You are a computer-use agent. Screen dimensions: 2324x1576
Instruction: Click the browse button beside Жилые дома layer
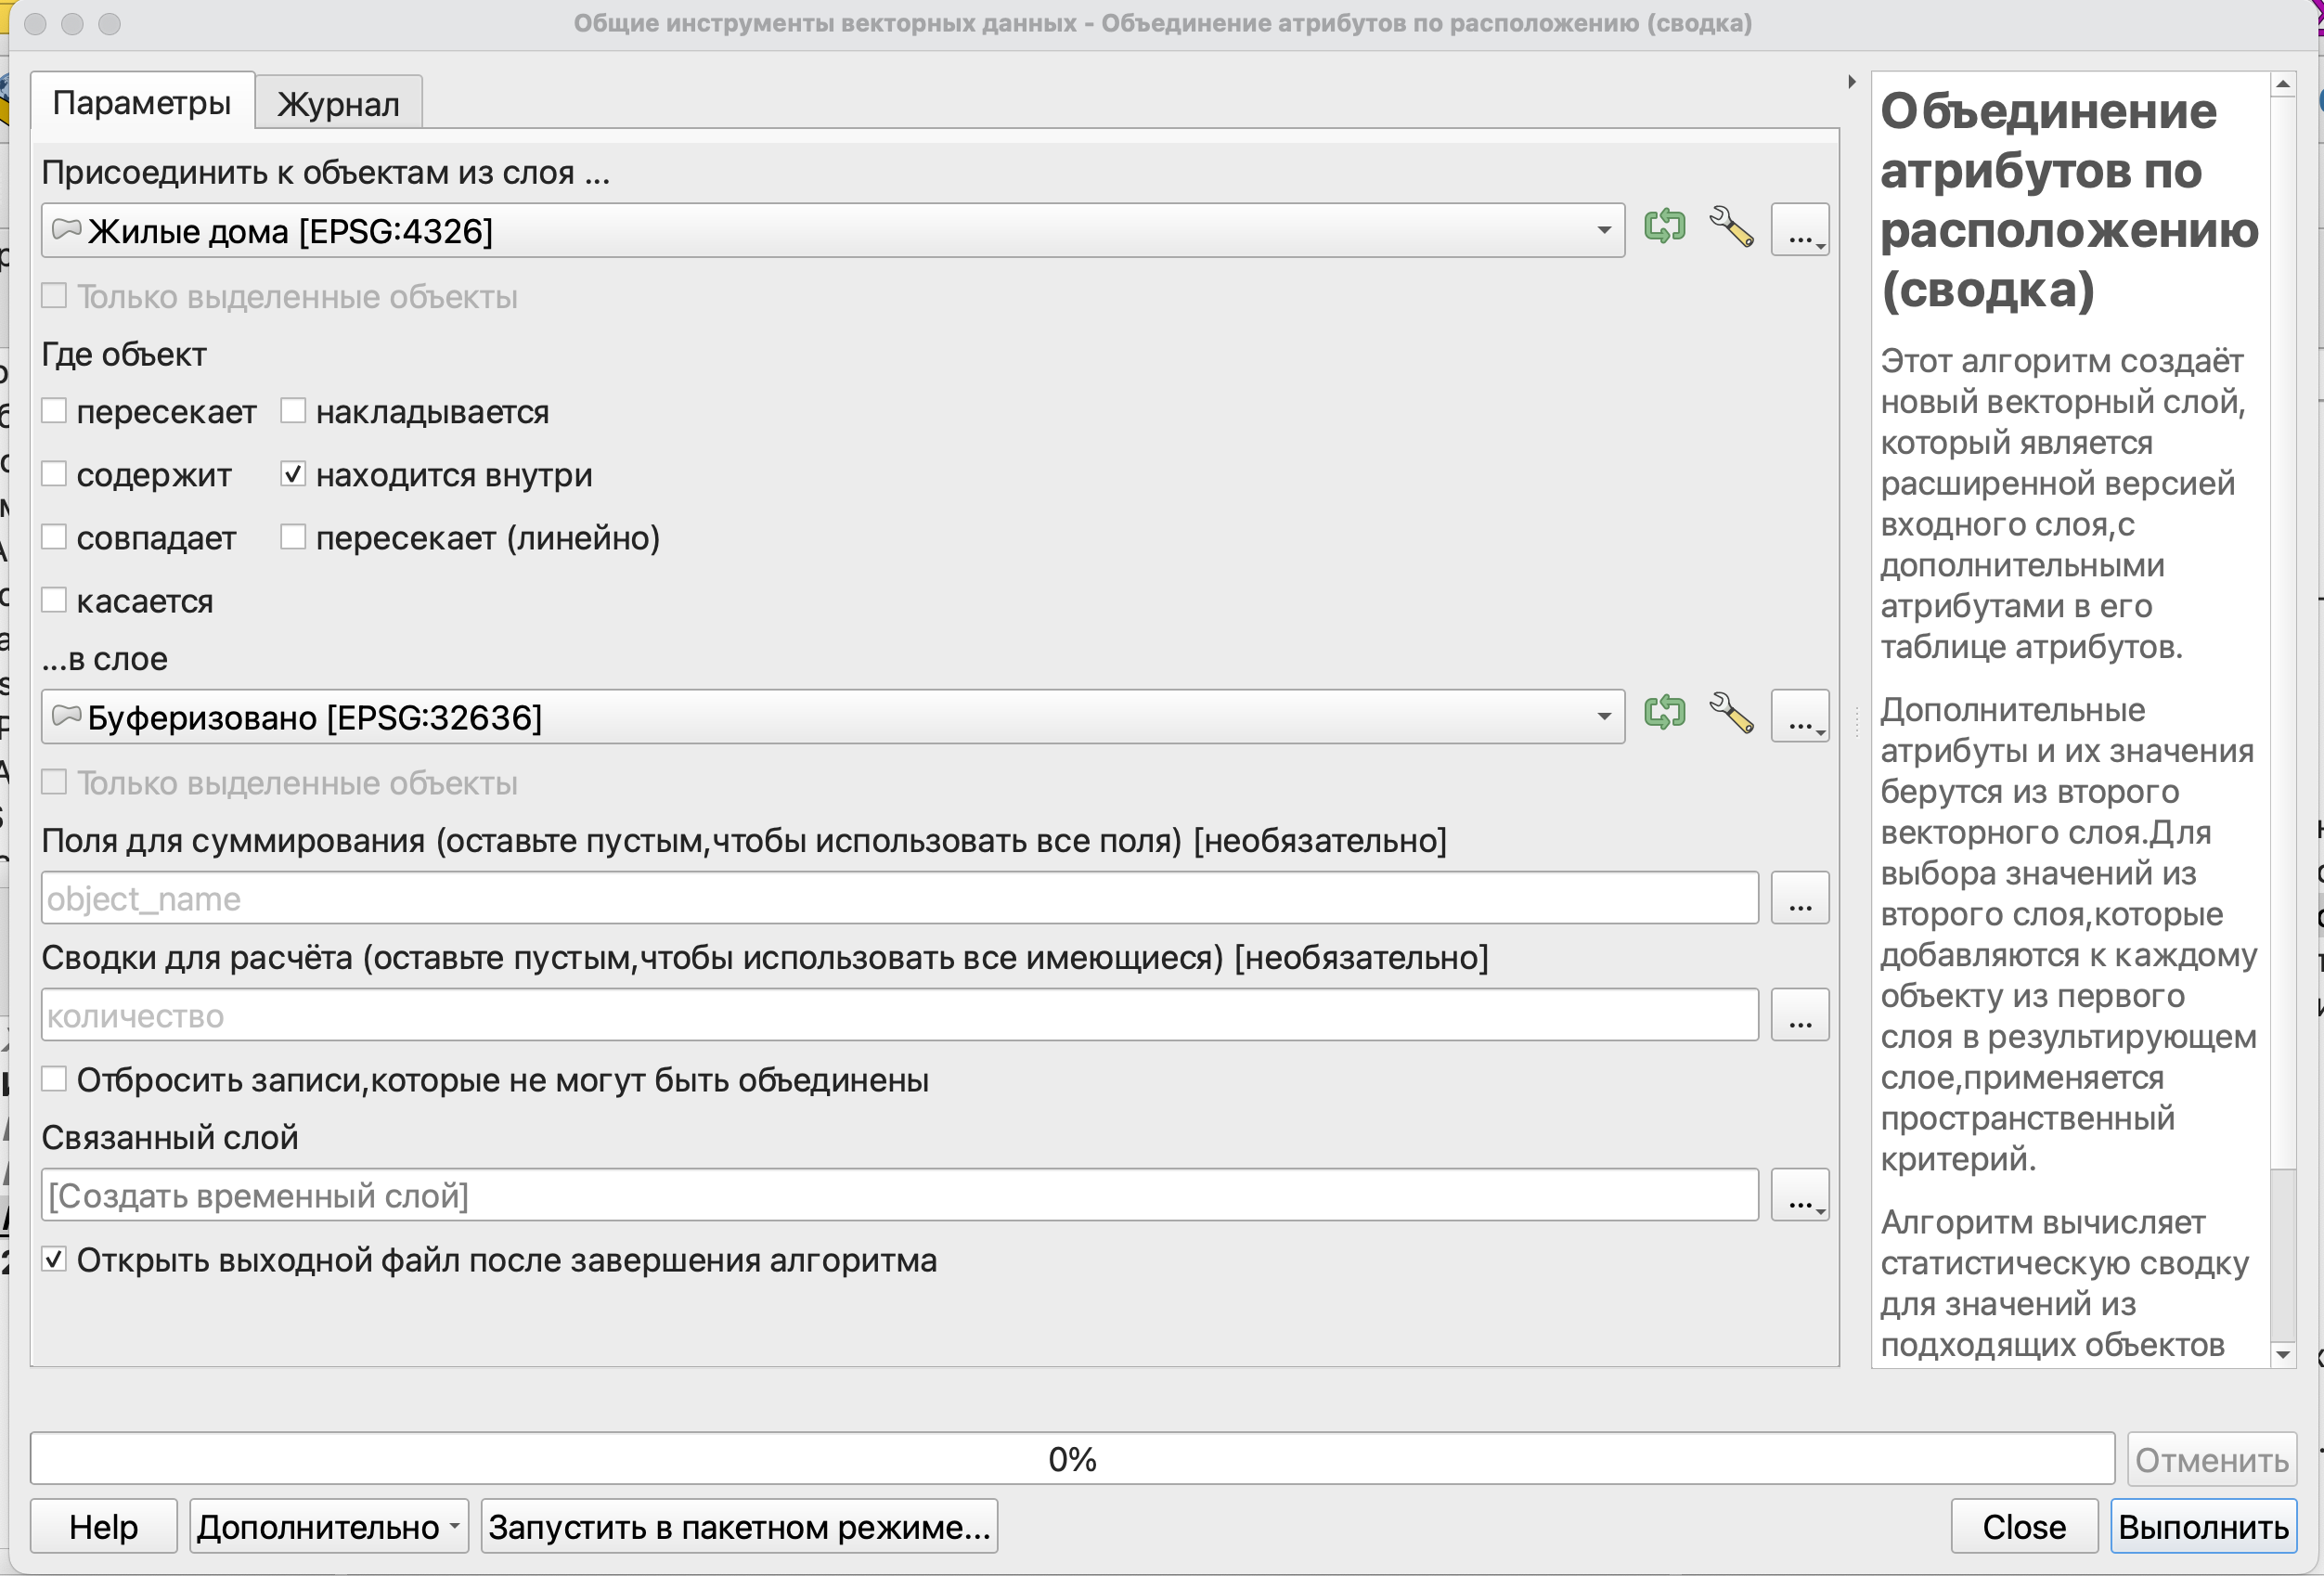click(1800, 230)
